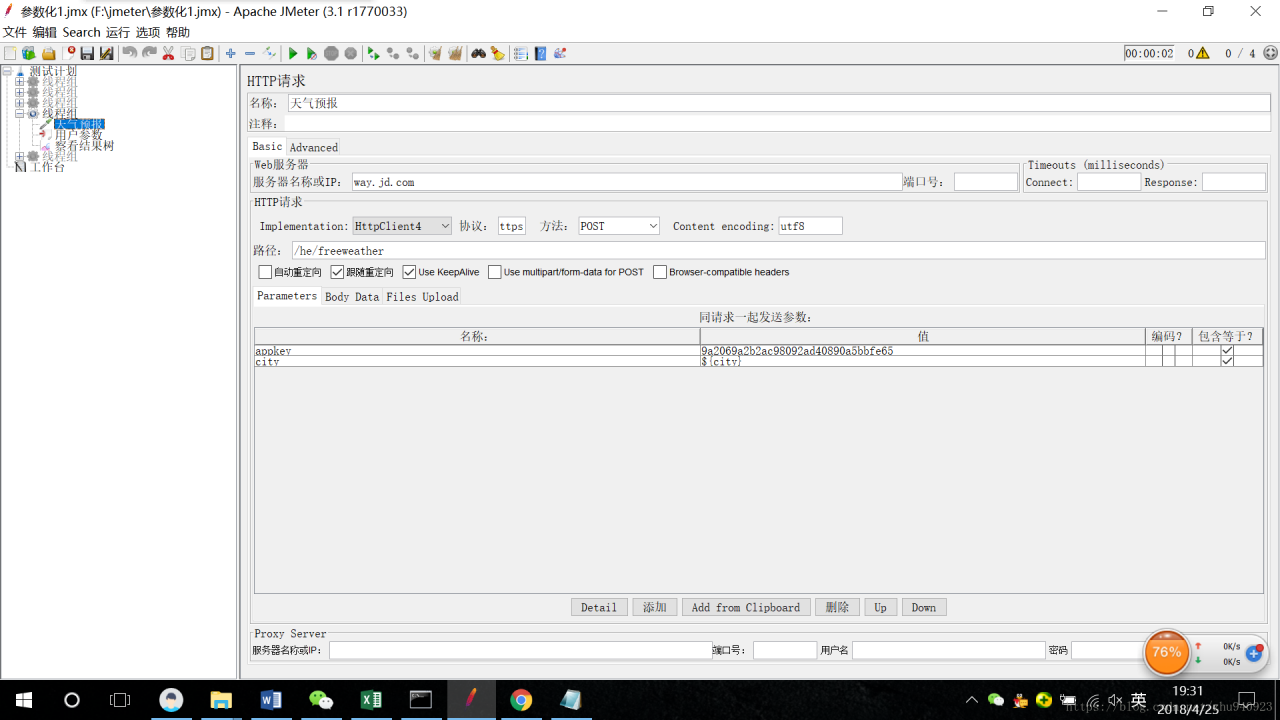This screenshot has height=720, width=1280.
Task: Open the 方法 POST method dropdown
Action: (x=619, y=226)
